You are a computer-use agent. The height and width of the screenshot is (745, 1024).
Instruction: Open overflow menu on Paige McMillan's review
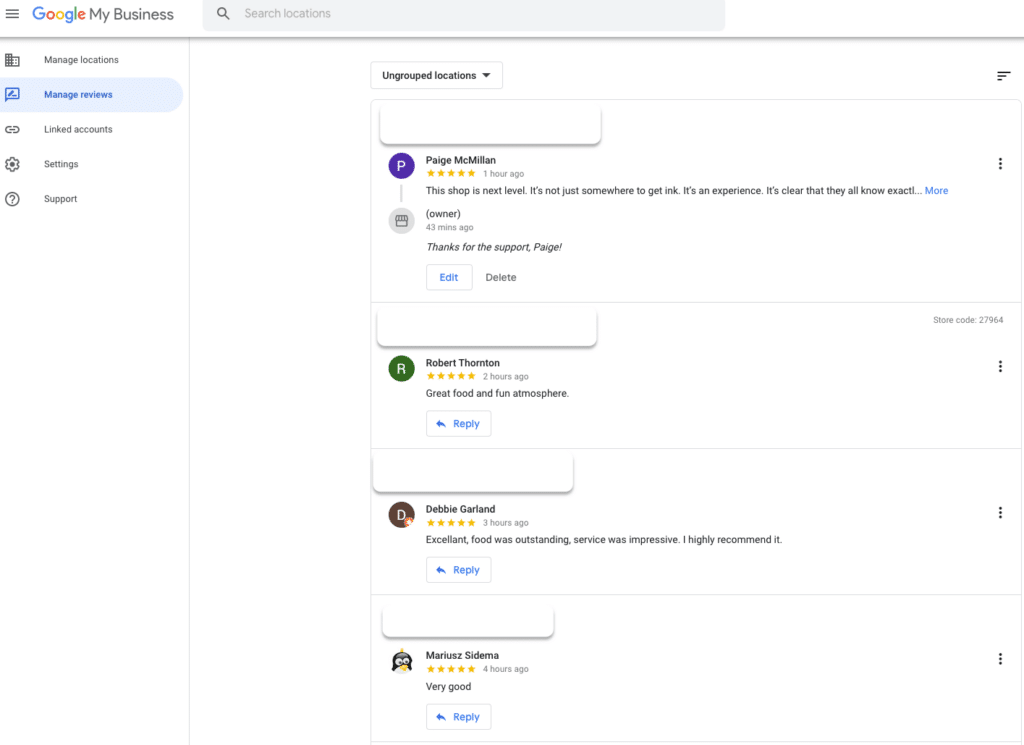coord(1000,163)
